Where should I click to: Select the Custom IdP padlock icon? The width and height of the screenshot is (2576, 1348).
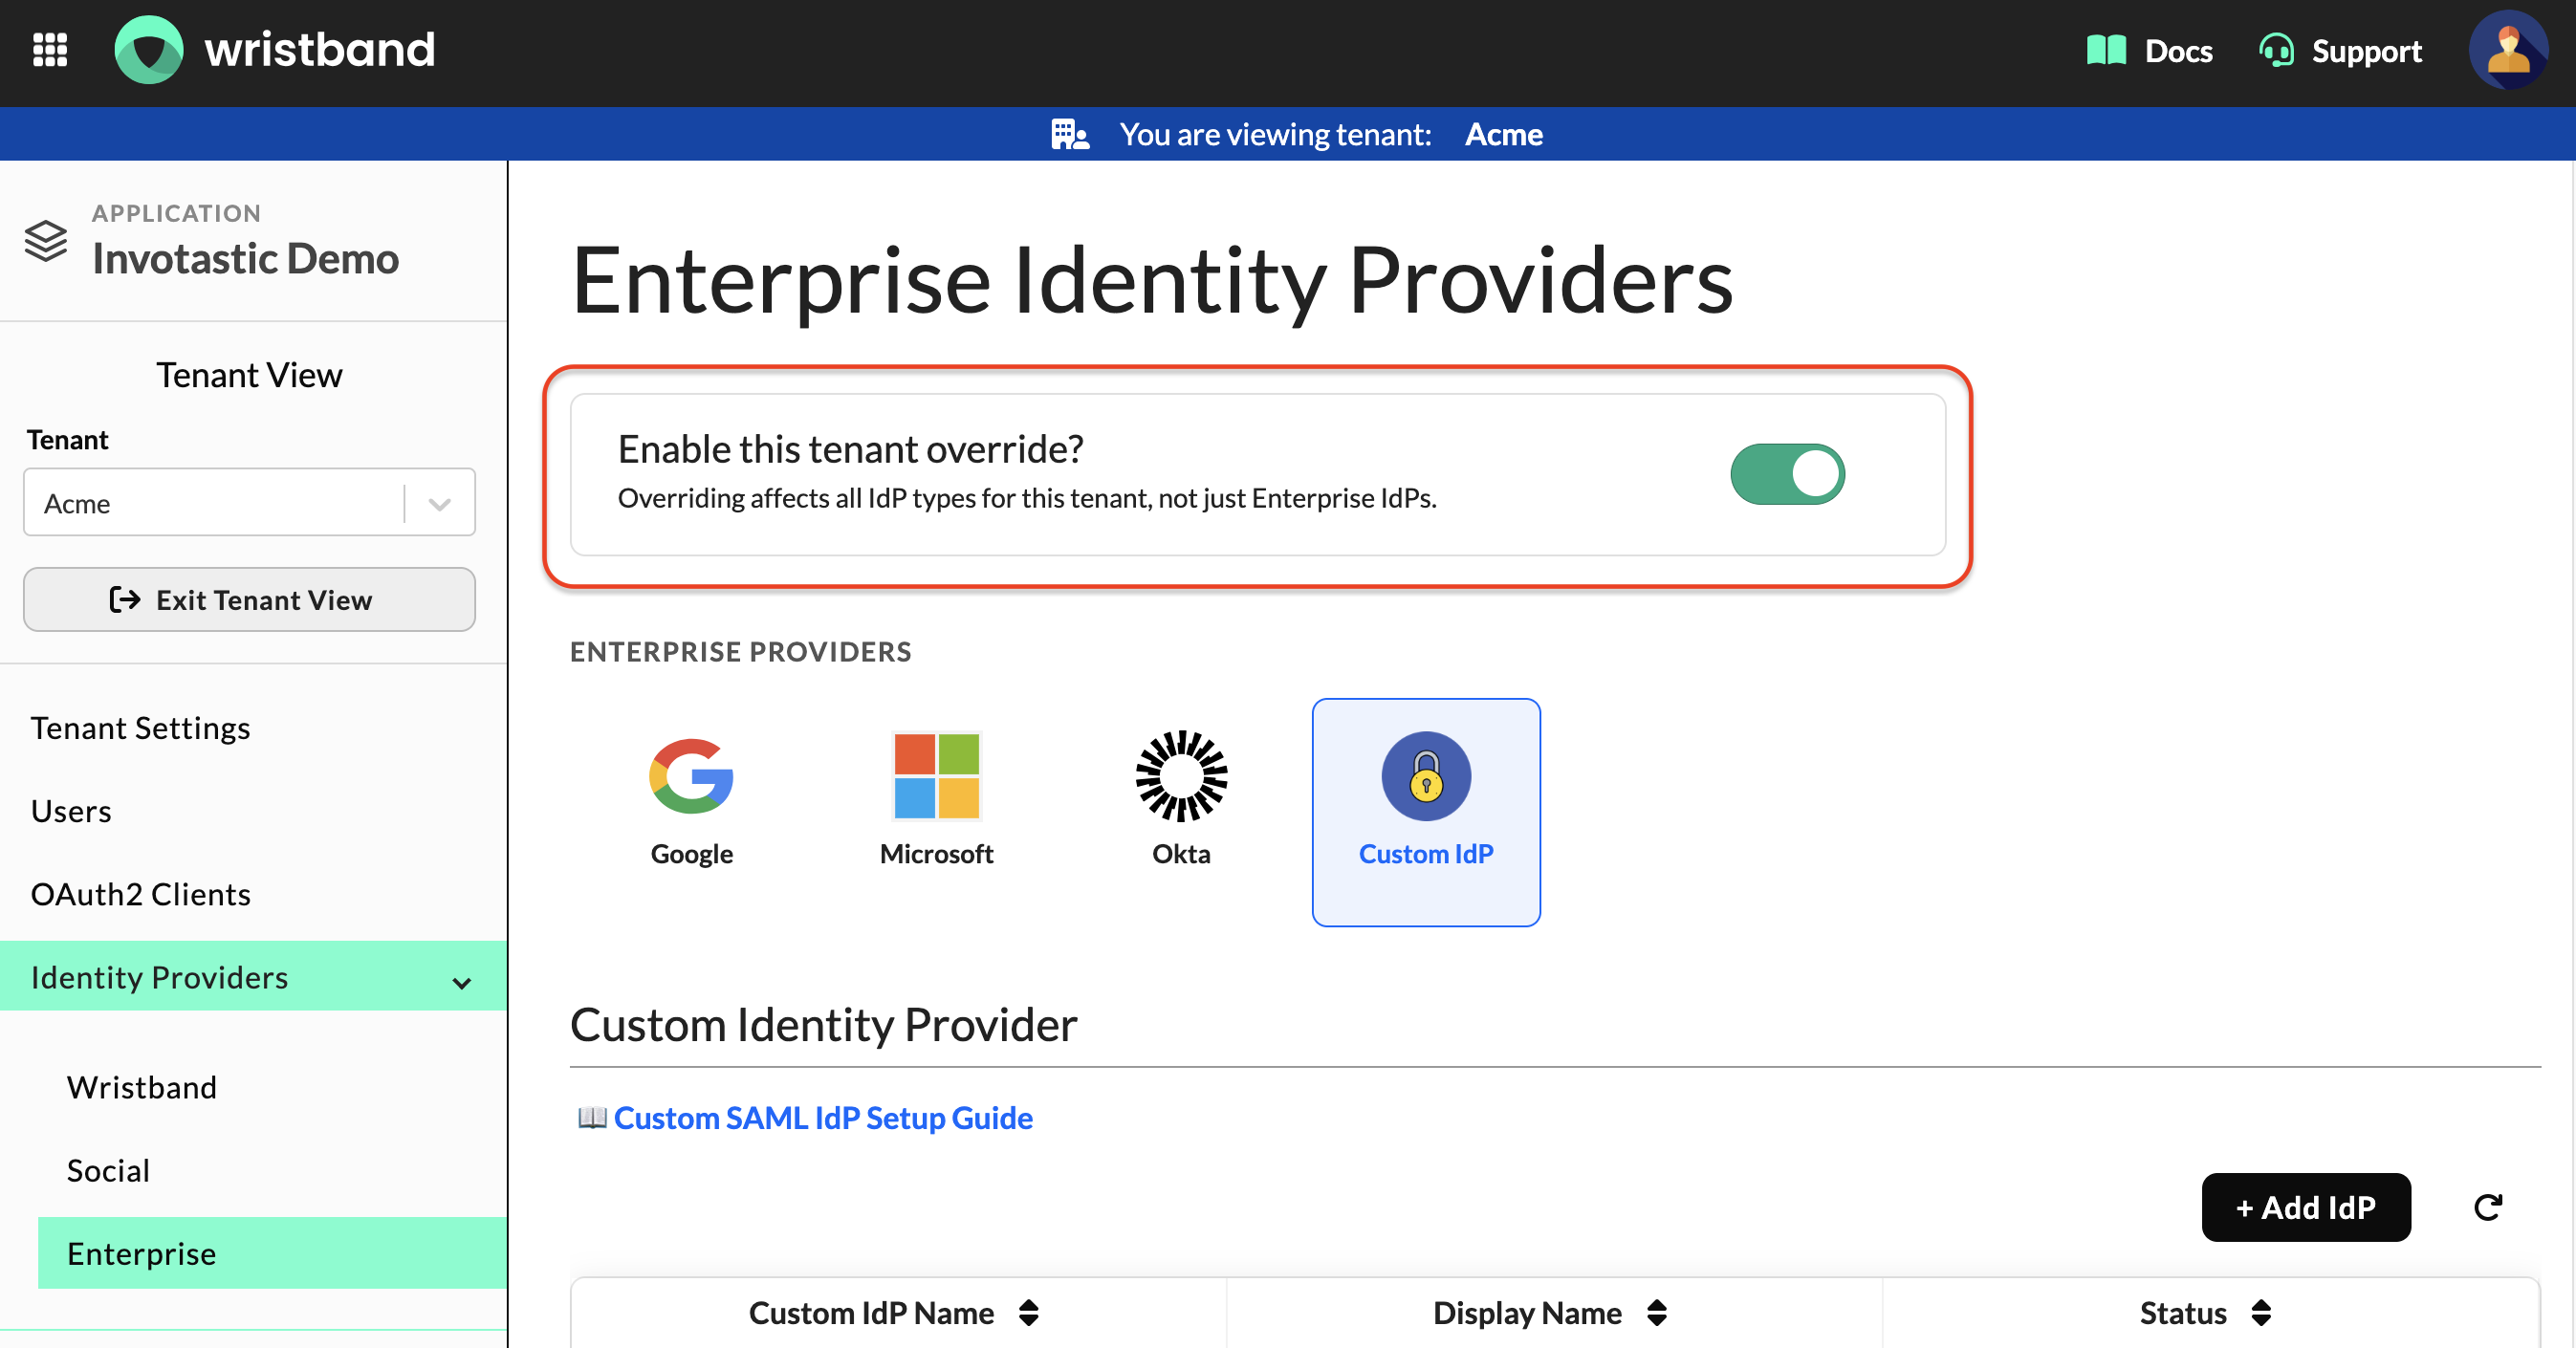pos(1426,776)
